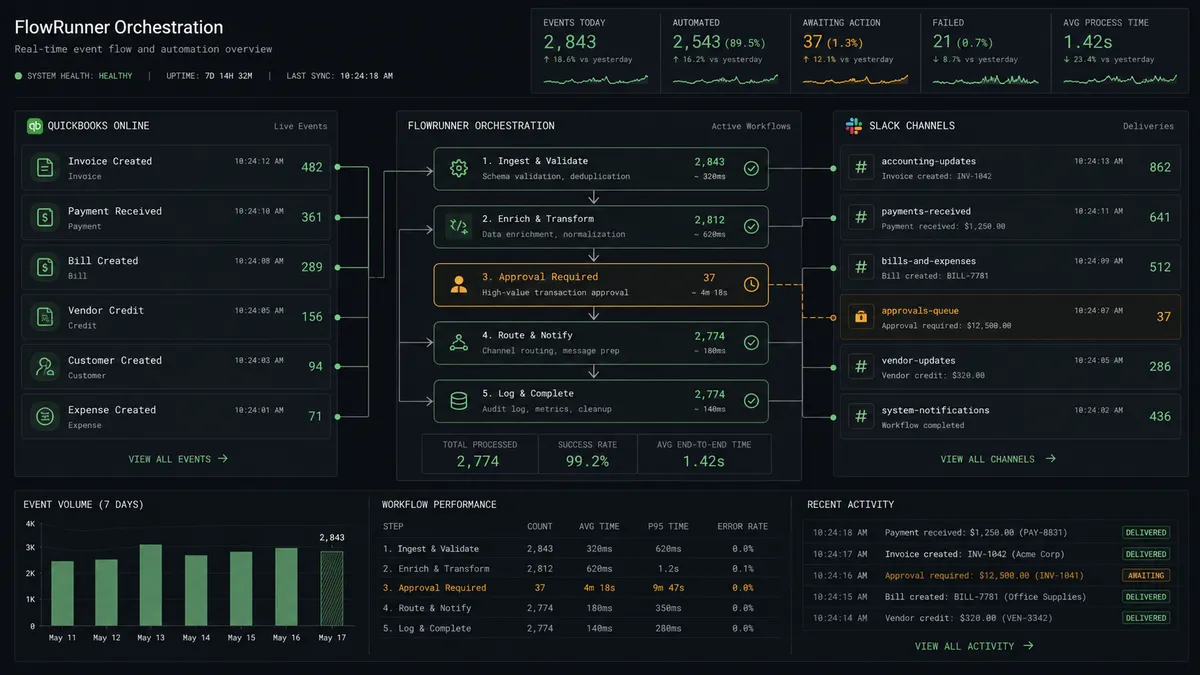The height and width of the screenshot is (675, 1200).
Task: Click the System Health Healthy status
Action: click(x=75, y=76)
